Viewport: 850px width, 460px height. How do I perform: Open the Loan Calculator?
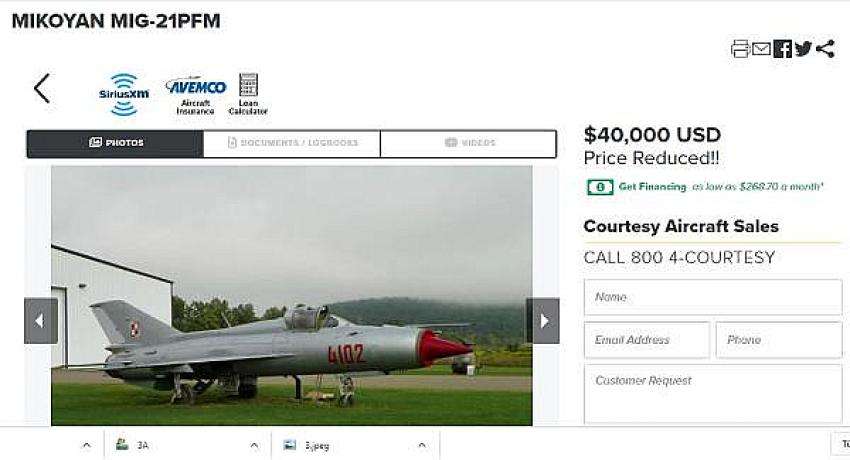tap(248, 94)
